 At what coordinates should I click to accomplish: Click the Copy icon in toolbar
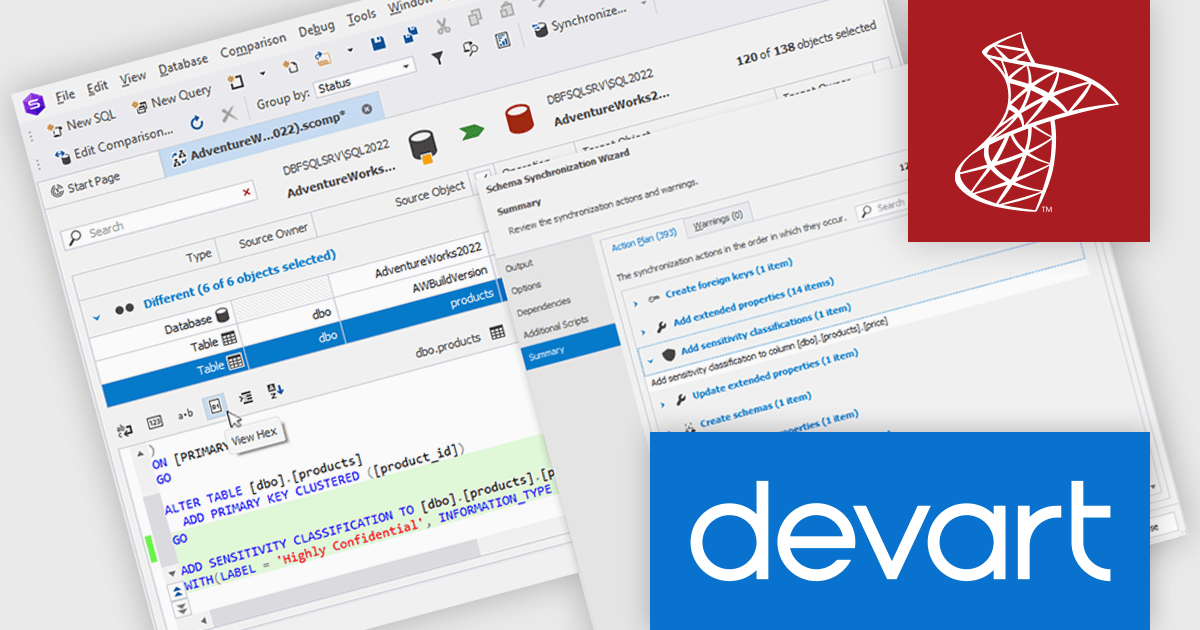(474, 17)
